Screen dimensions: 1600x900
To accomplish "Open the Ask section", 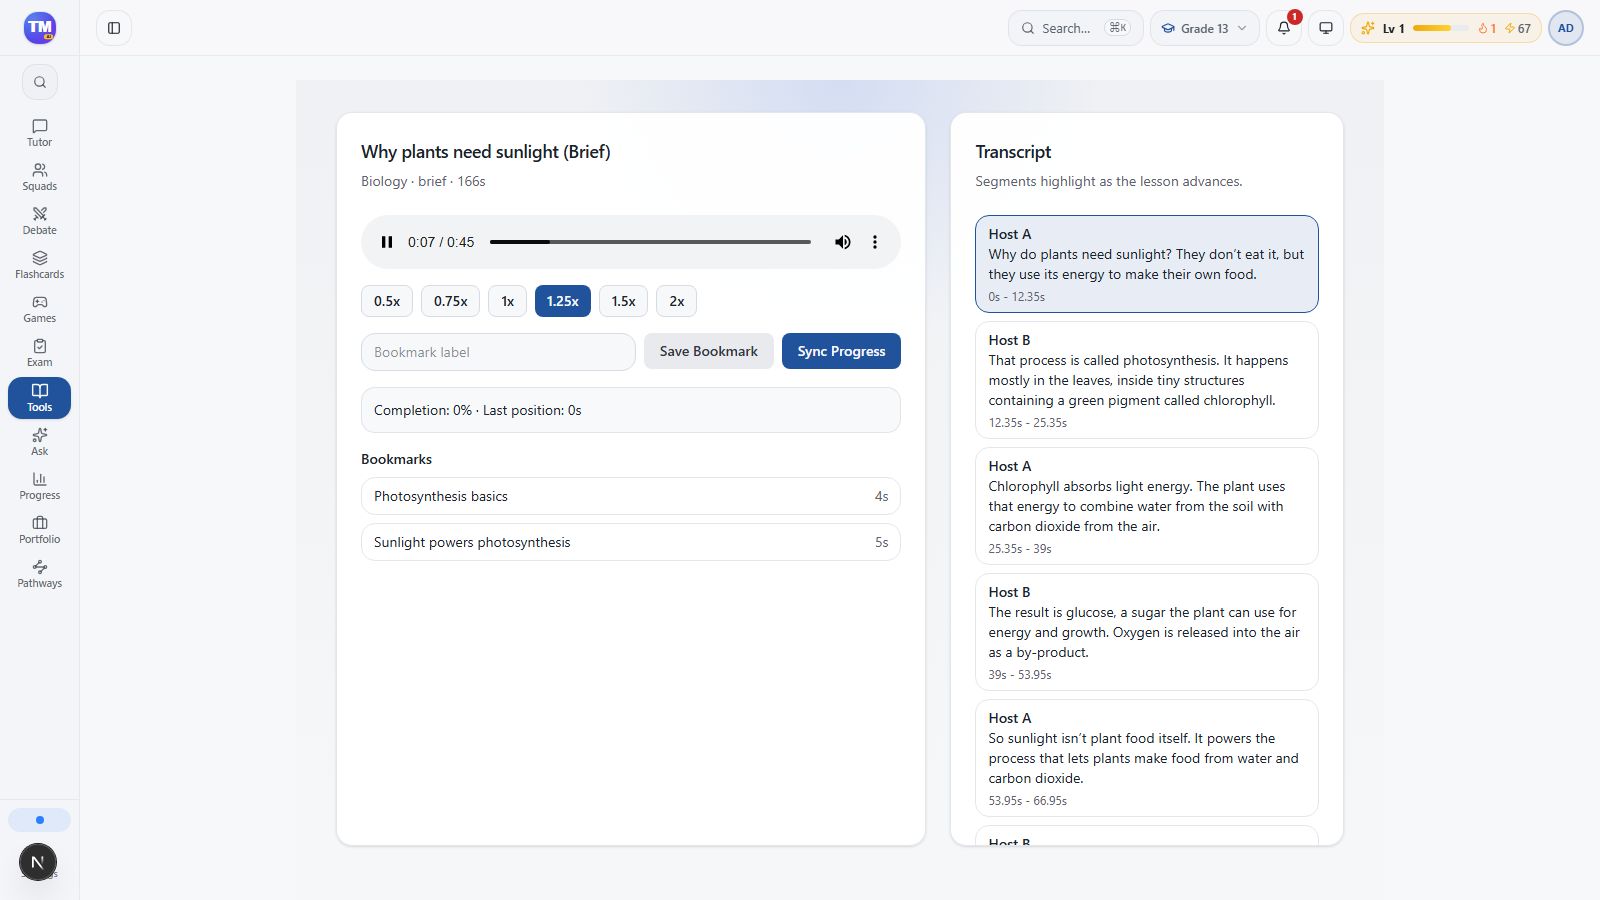I will click(x=40, y=442).
